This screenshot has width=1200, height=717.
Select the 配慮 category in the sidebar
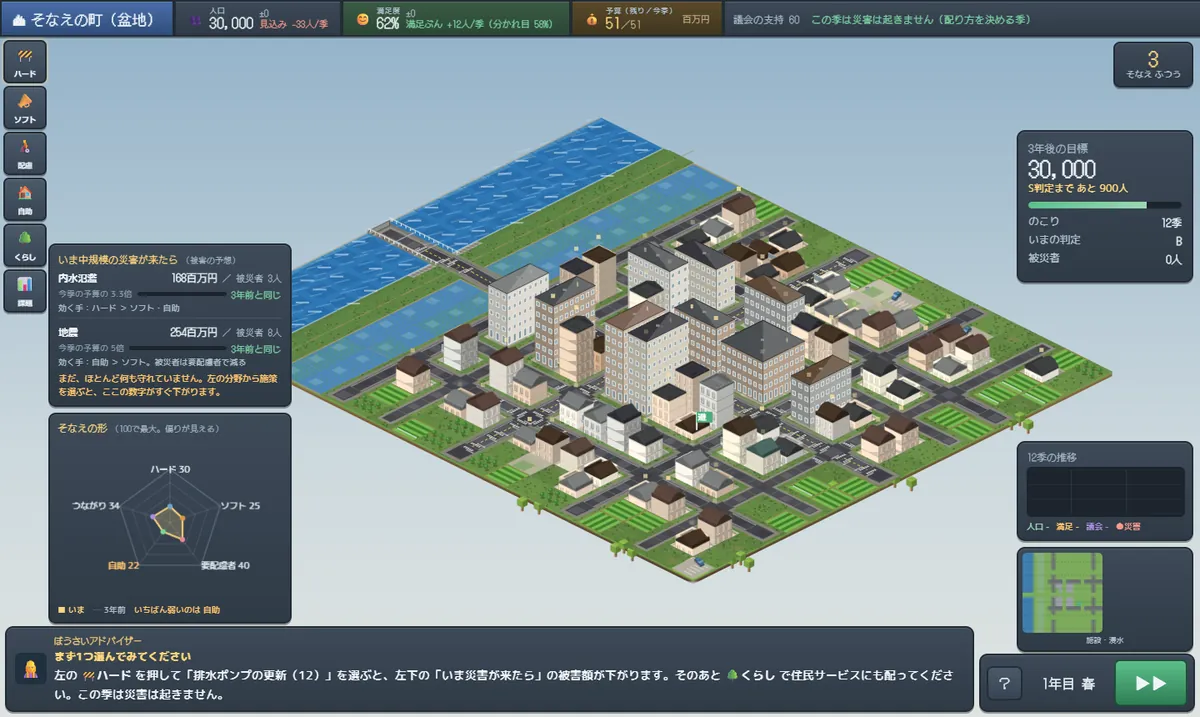24,153
